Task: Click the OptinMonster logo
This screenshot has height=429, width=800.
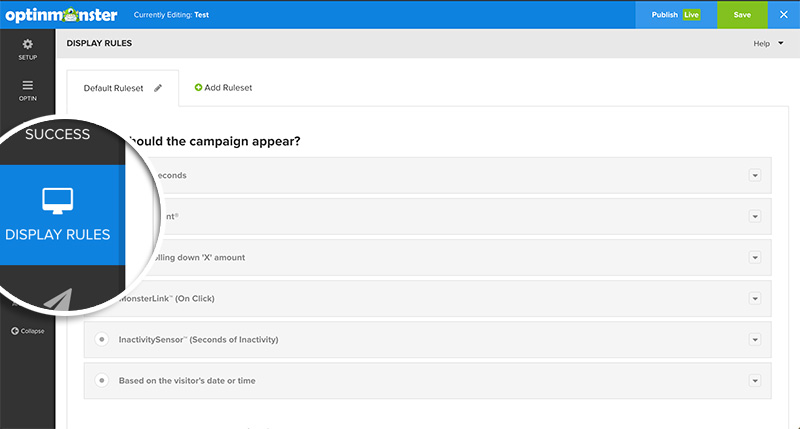Action: [61, 15]
